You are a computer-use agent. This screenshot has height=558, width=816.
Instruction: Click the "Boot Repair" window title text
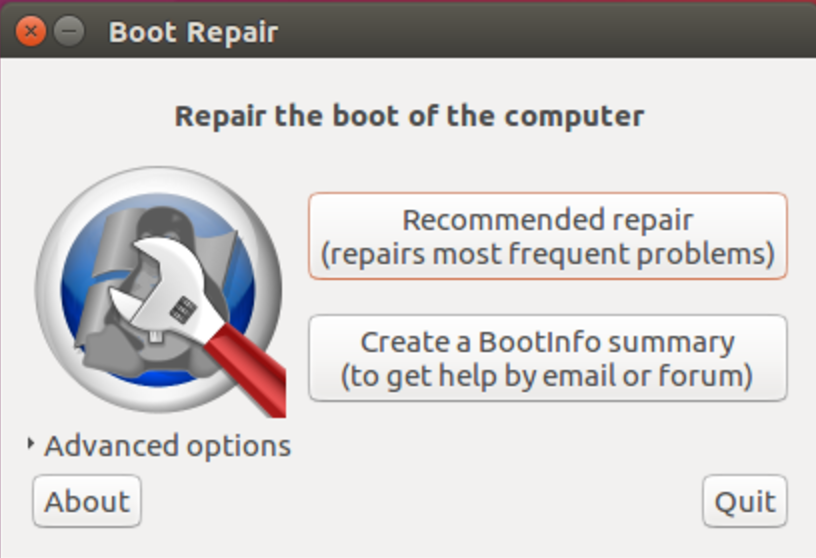pyautogui.click(x=193, y=32)
